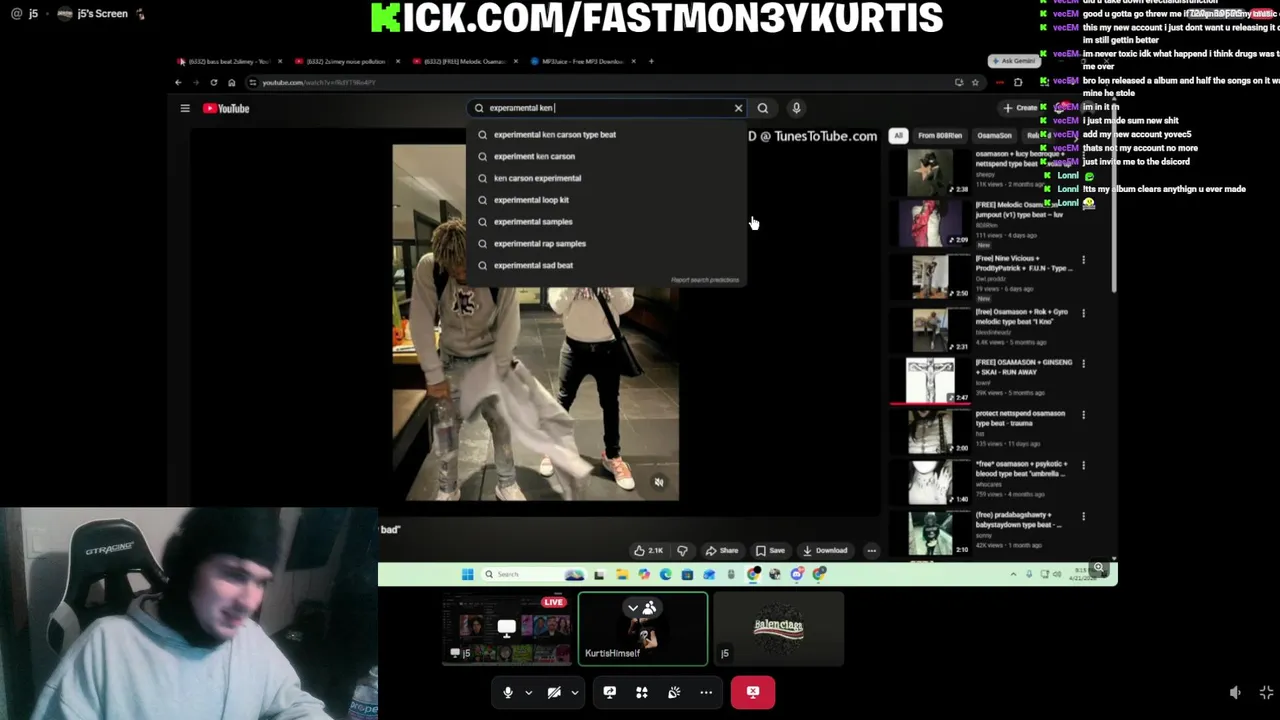Open the YouTube Create button
Screen dimensions: 1280x720
point(1020,108)
